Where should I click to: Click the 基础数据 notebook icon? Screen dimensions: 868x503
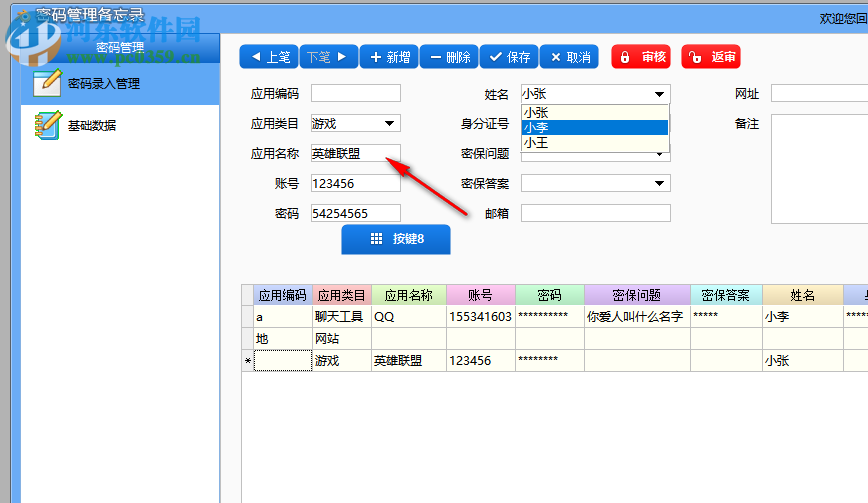pyautogui.click(x=48, y=125)
